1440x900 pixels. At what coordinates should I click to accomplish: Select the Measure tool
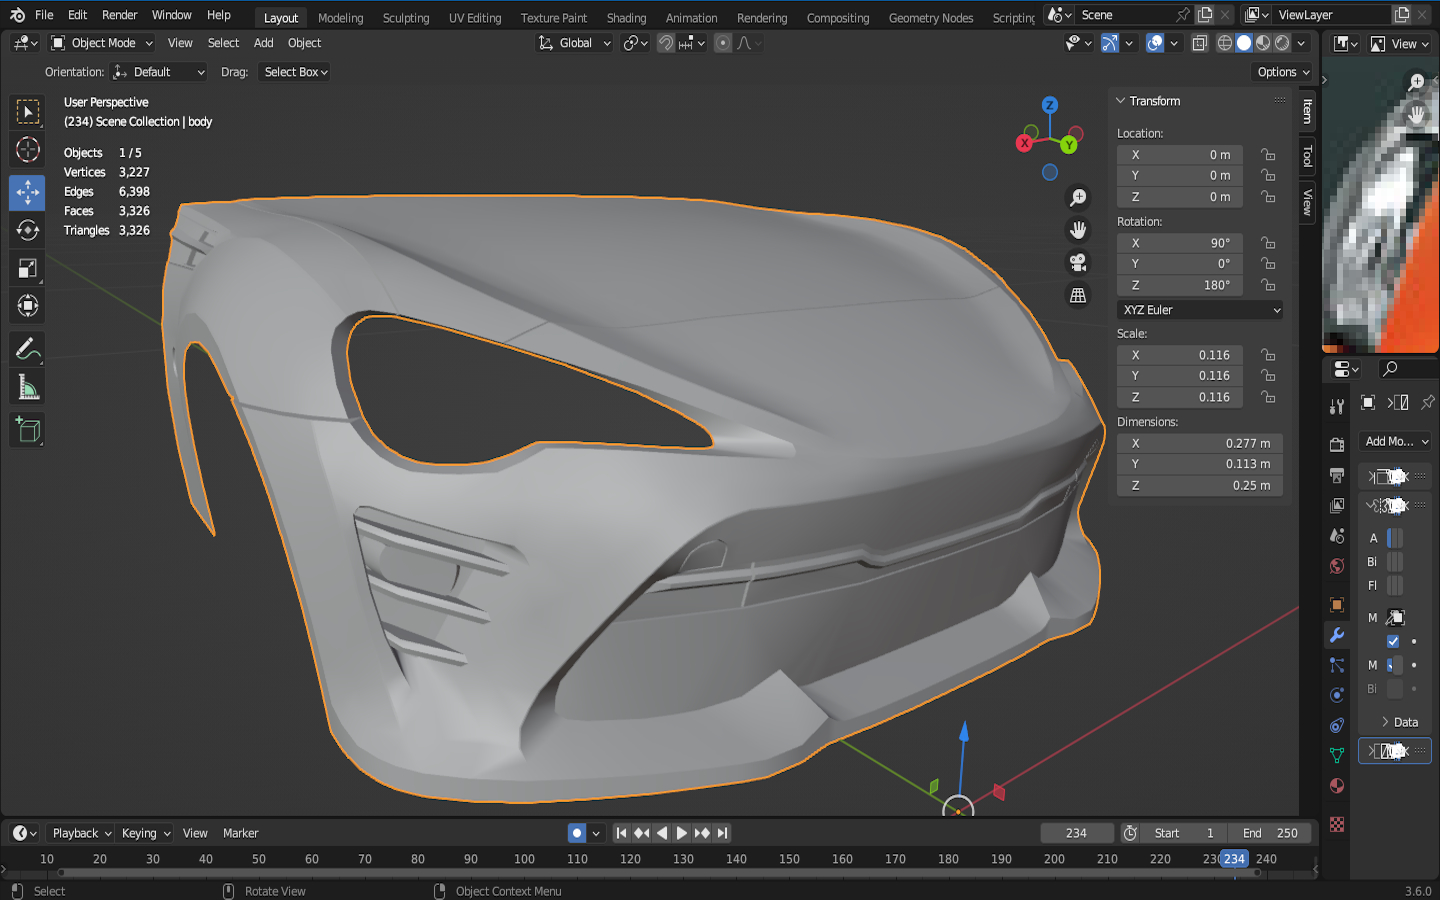(x=28, y=388)
